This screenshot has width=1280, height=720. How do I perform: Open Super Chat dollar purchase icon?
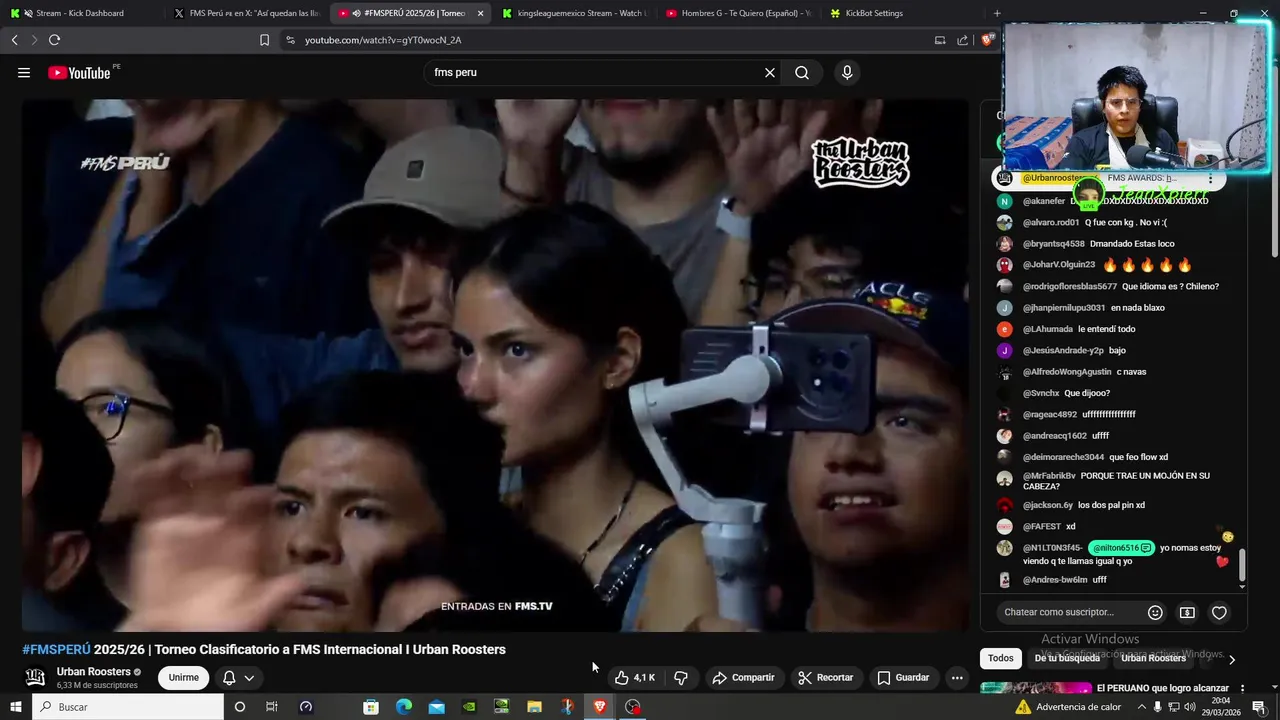pyautogui.click(x=1187, y=612)
